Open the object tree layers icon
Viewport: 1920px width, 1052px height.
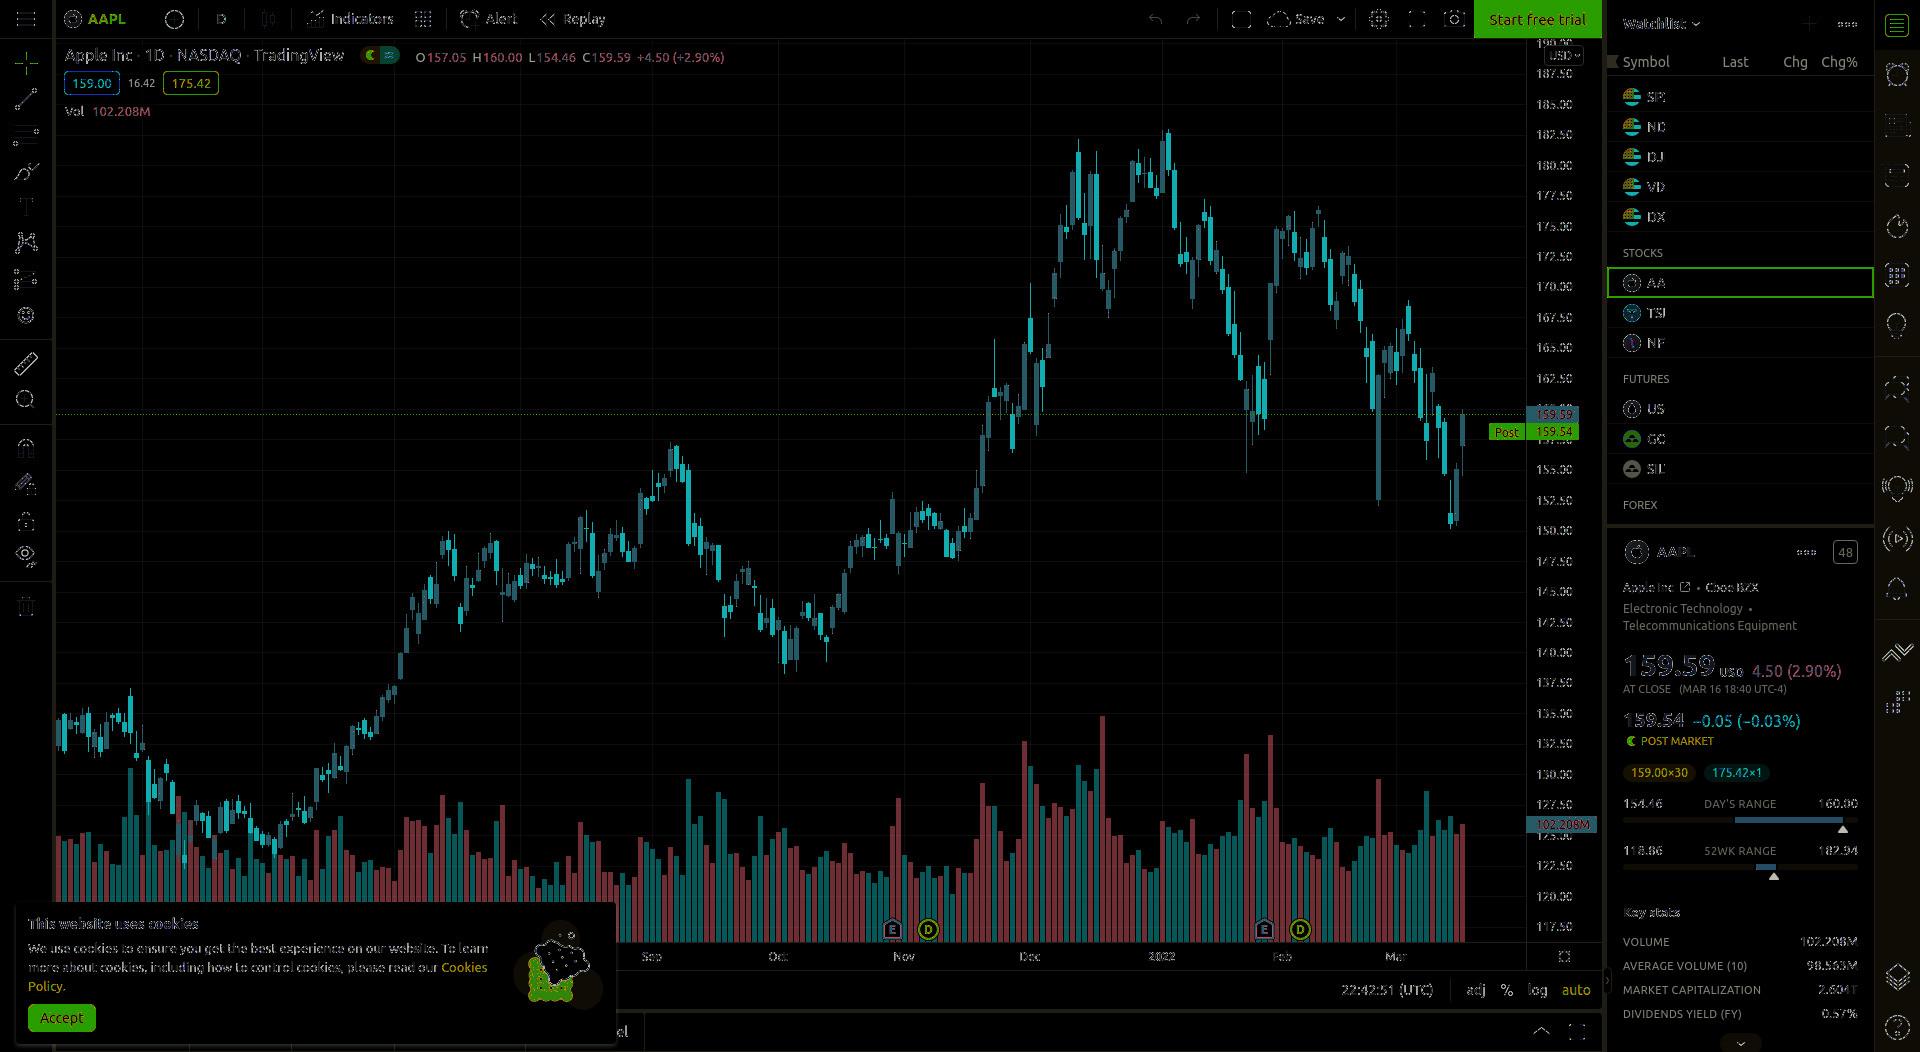pyautogui.click(x=1897, y=977)
